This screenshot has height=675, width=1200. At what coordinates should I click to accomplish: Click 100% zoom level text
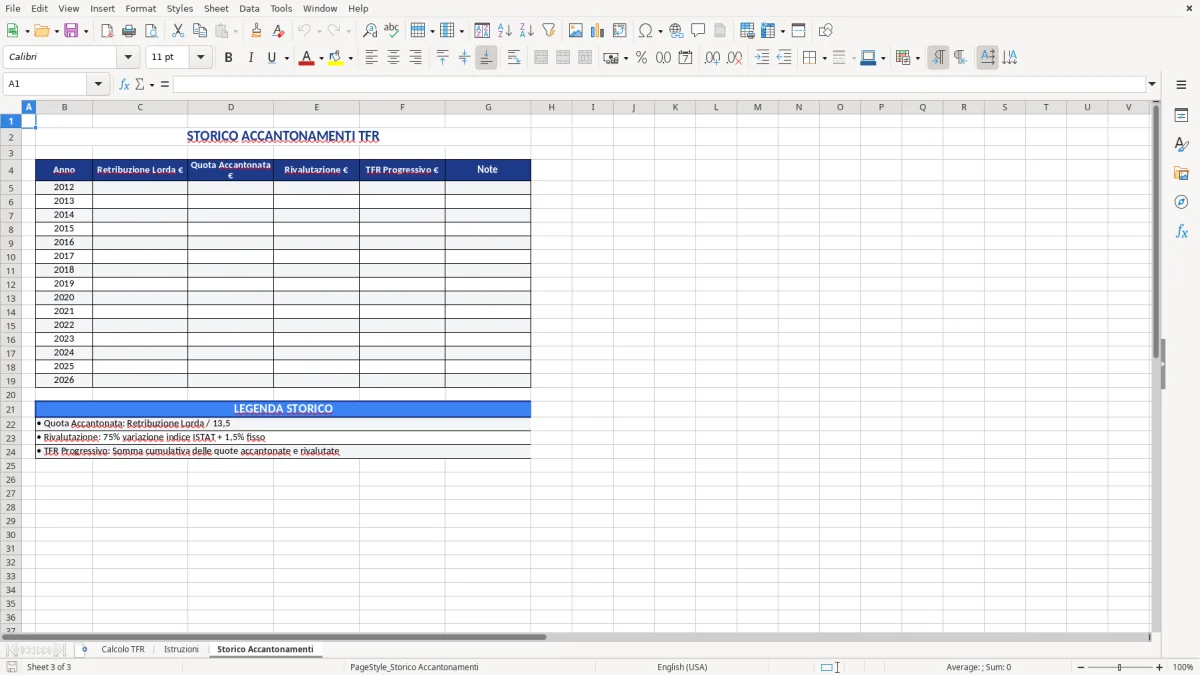tap(1183, 667)
